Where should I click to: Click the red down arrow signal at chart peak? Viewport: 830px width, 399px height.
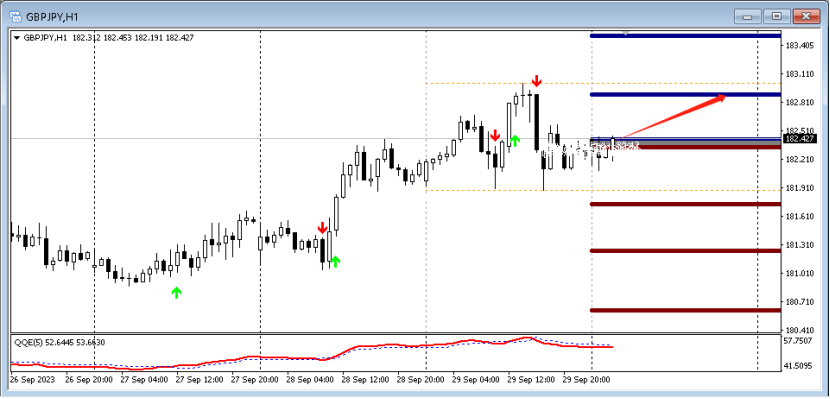point(537,81)
